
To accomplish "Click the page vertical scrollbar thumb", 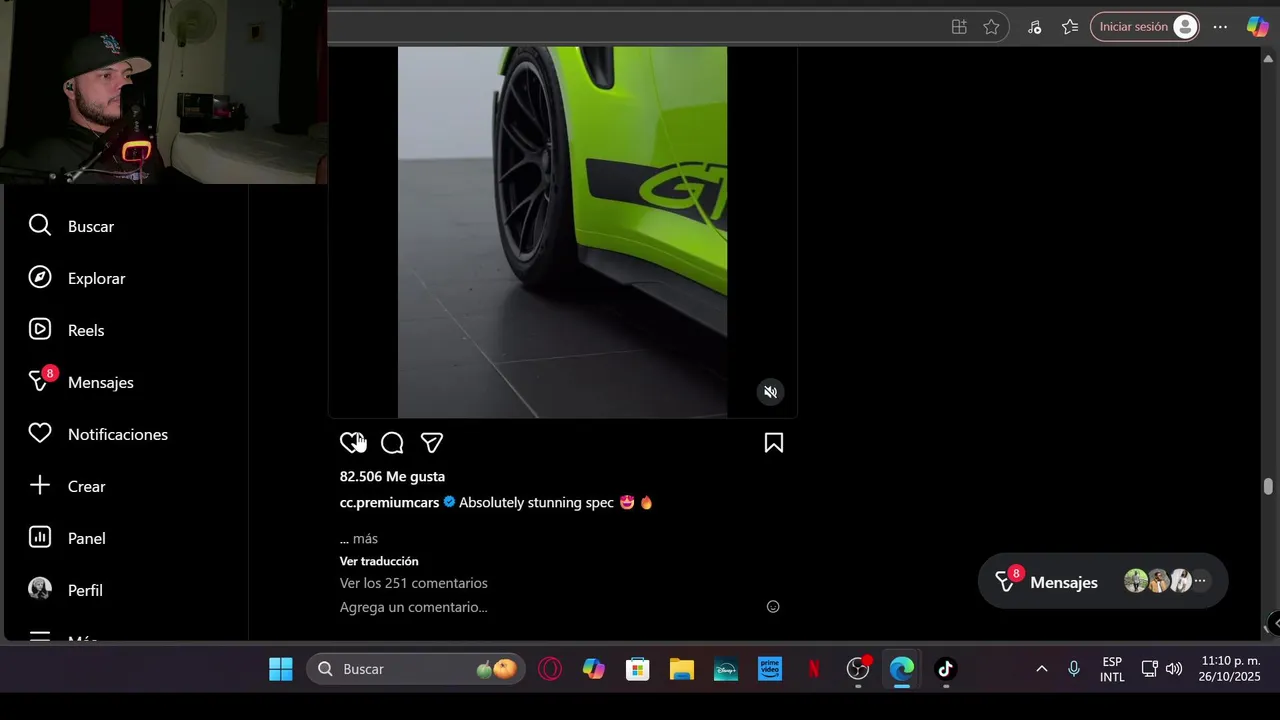I will point(1268,487).
